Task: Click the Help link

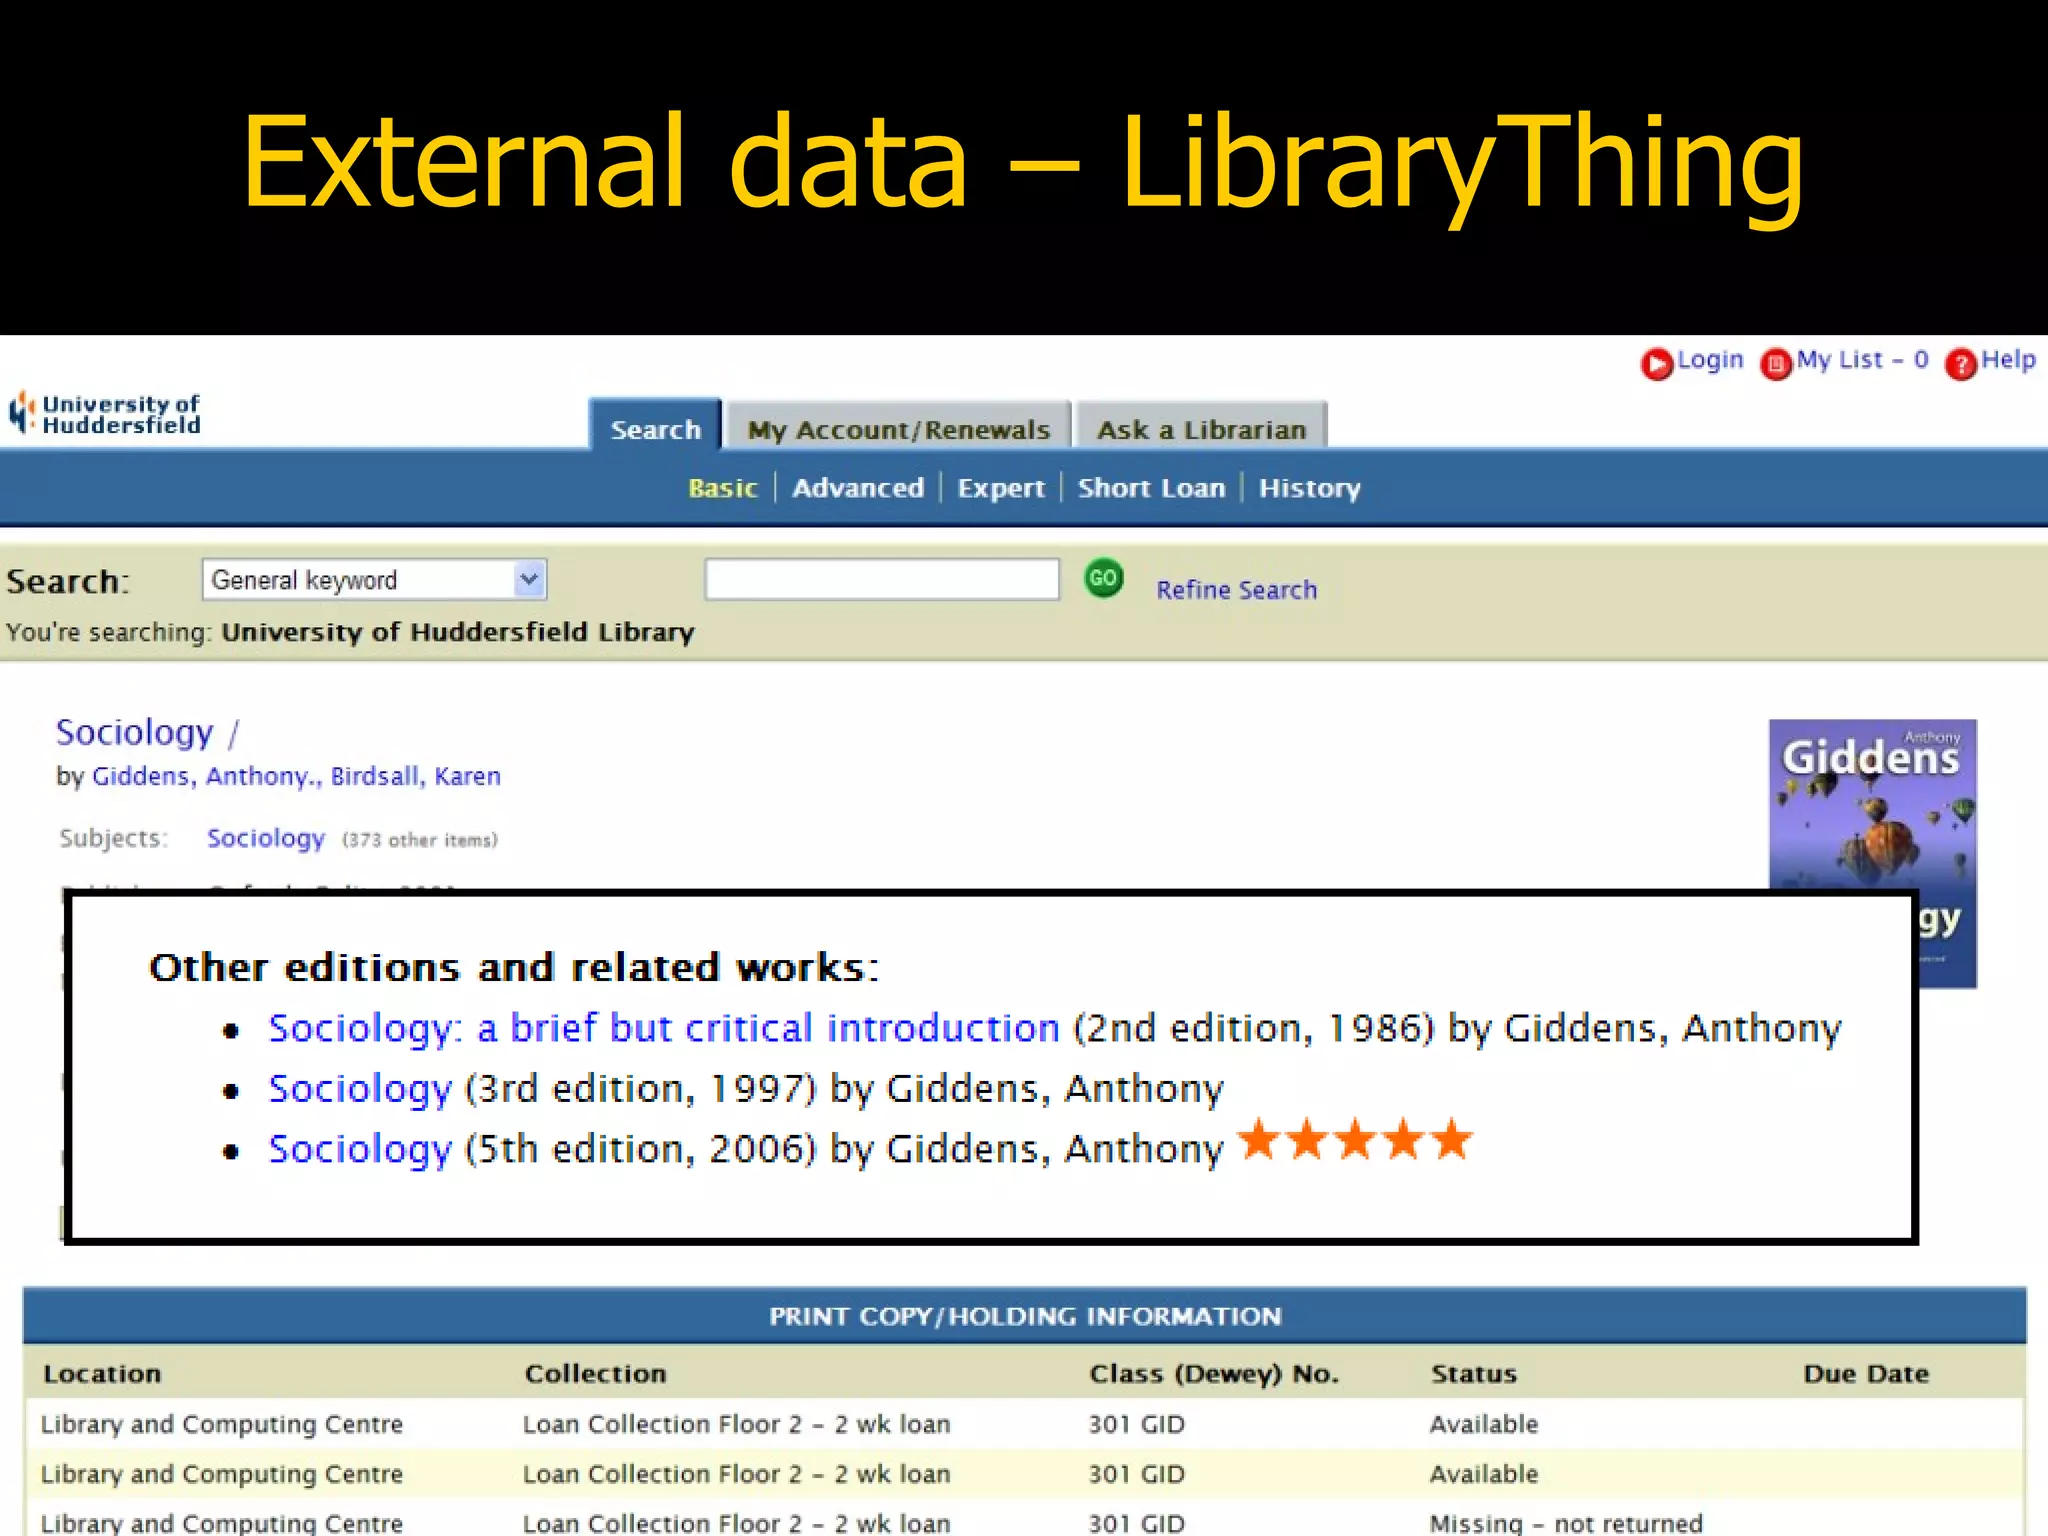Action: pos(2008,360)
